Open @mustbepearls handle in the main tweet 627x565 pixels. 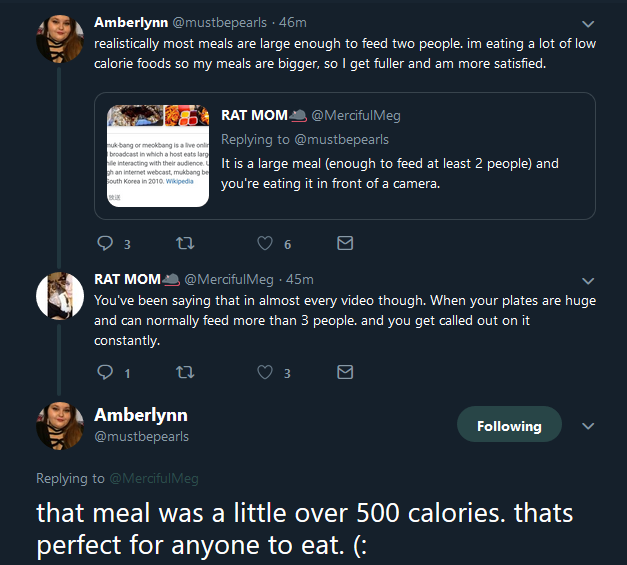click(x=142, y=436)
